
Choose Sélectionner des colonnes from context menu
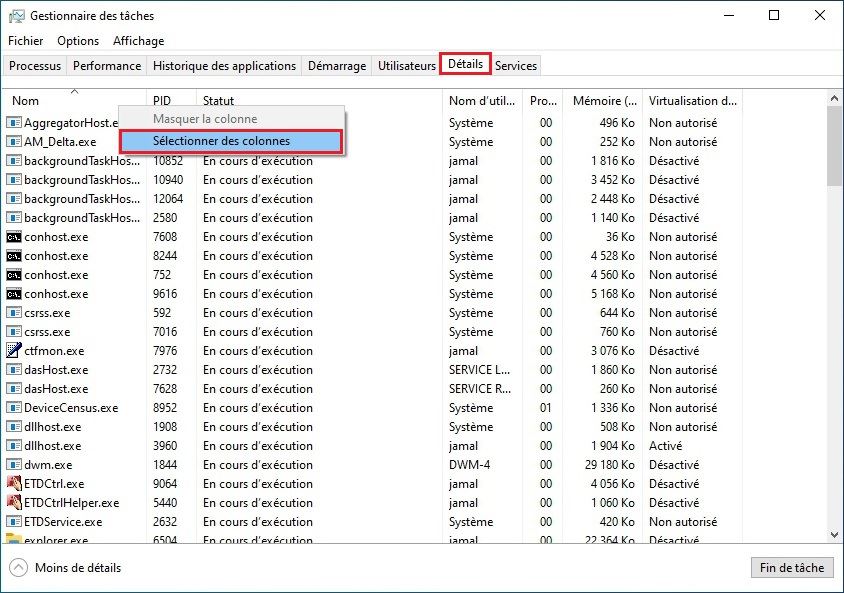pyautogui.click(x=231, y=141)
